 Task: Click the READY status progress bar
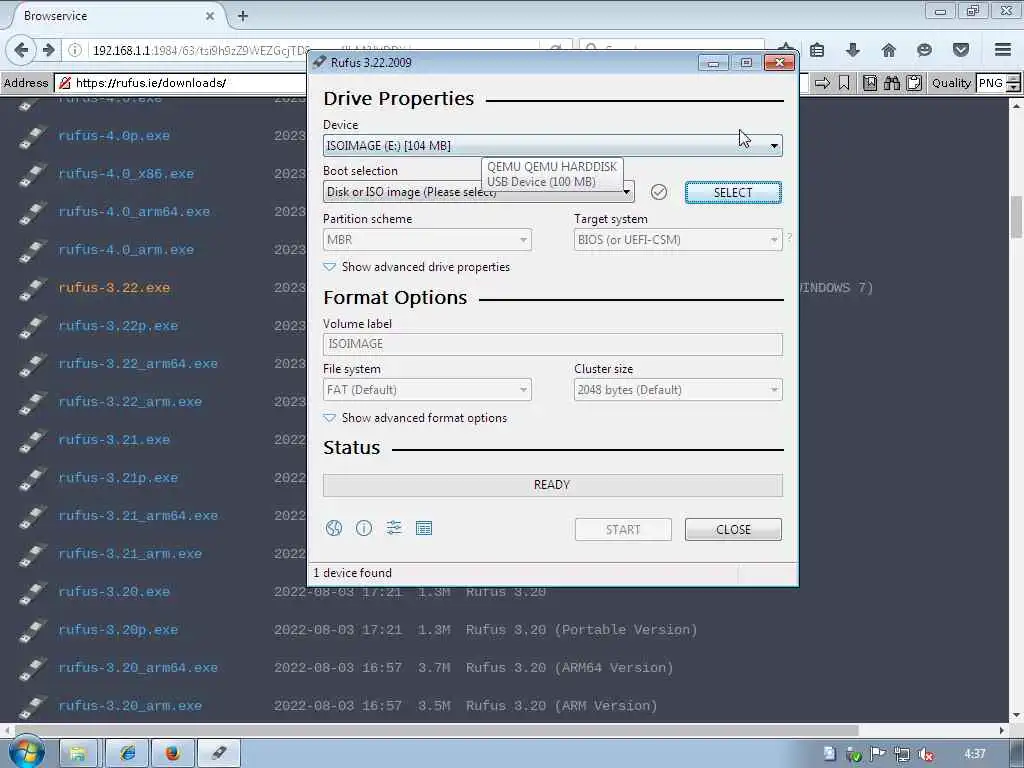coord(552,485)
